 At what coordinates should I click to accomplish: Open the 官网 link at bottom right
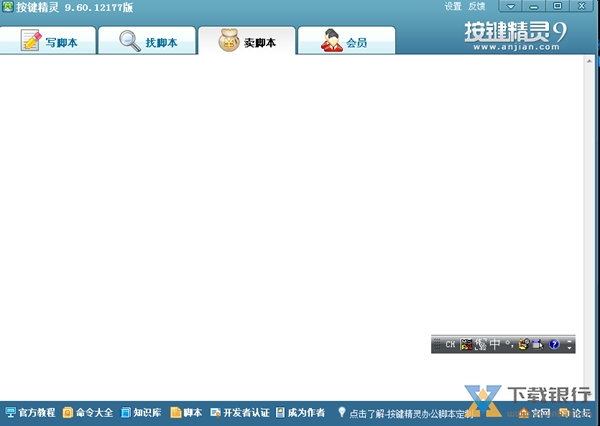pos(535,413)
